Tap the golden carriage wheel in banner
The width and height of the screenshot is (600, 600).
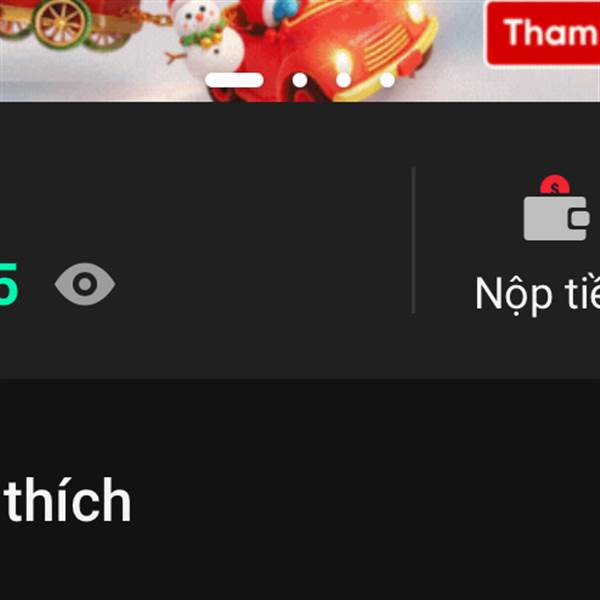click(61, 24)
